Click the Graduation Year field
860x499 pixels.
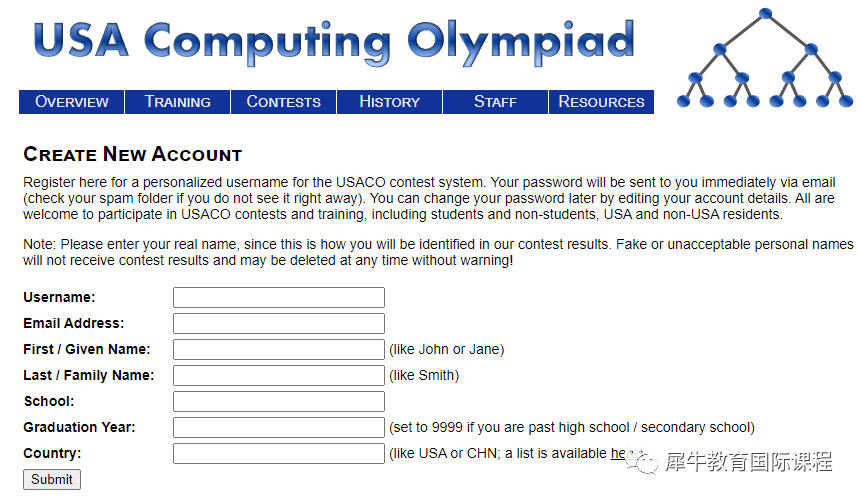[x=279, y=427]
